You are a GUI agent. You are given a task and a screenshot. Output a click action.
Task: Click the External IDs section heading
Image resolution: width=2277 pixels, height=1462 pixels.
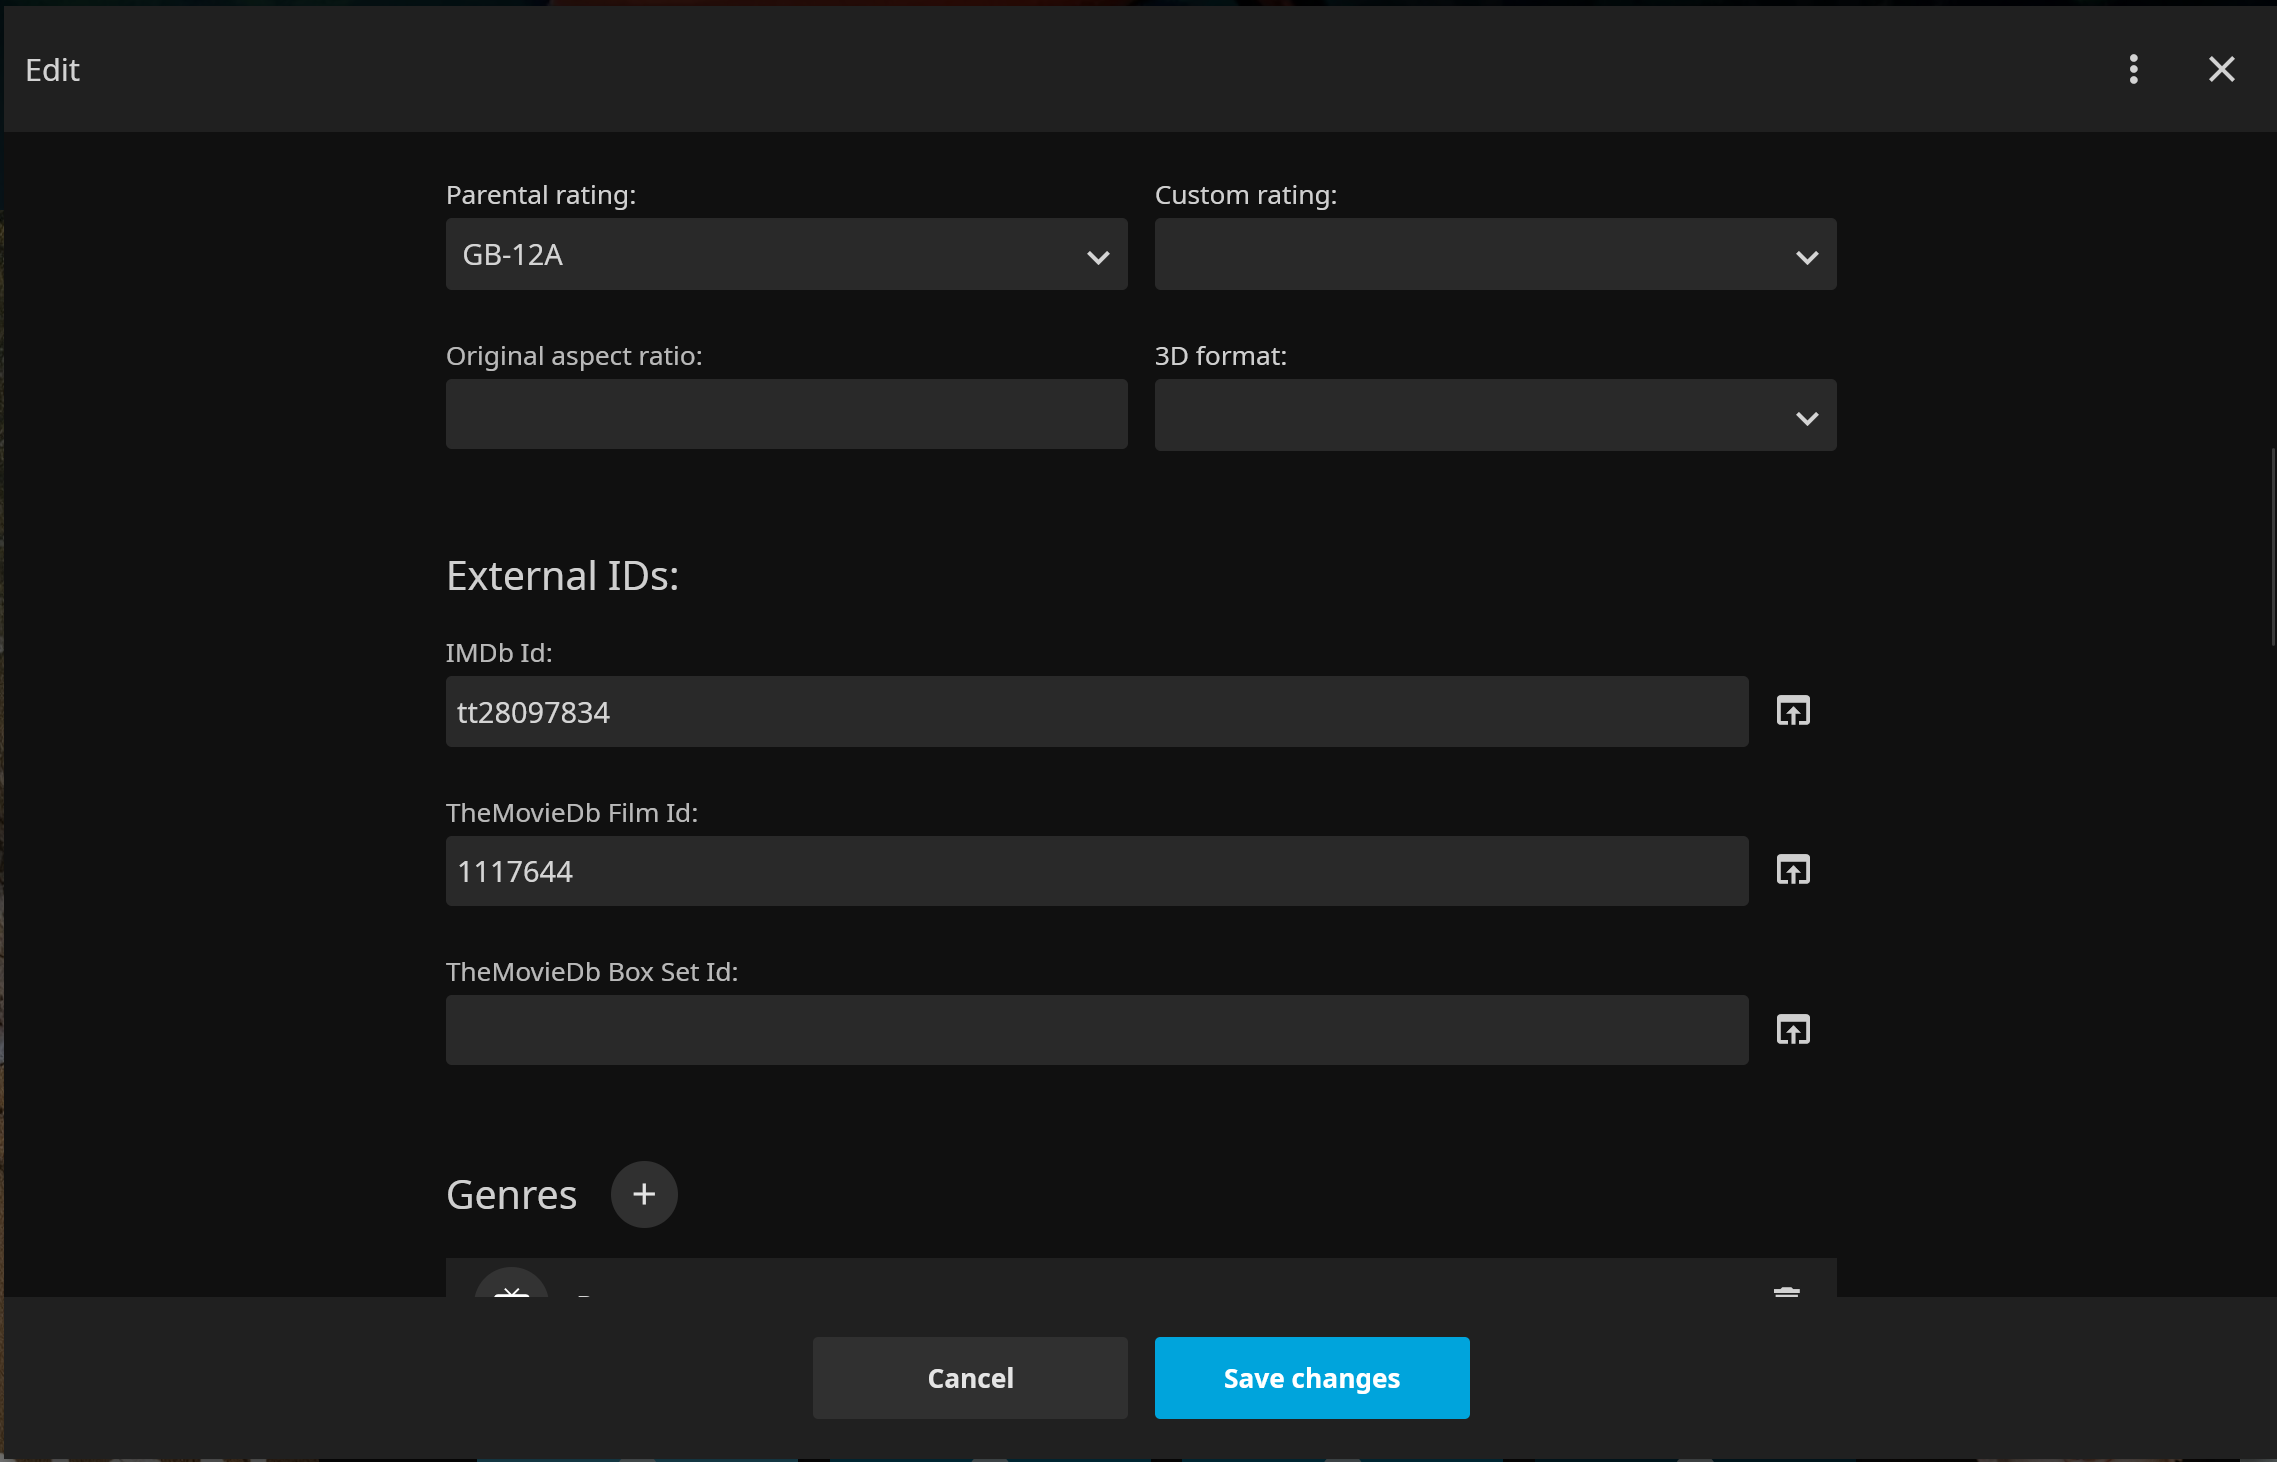[x=562, y=576]
